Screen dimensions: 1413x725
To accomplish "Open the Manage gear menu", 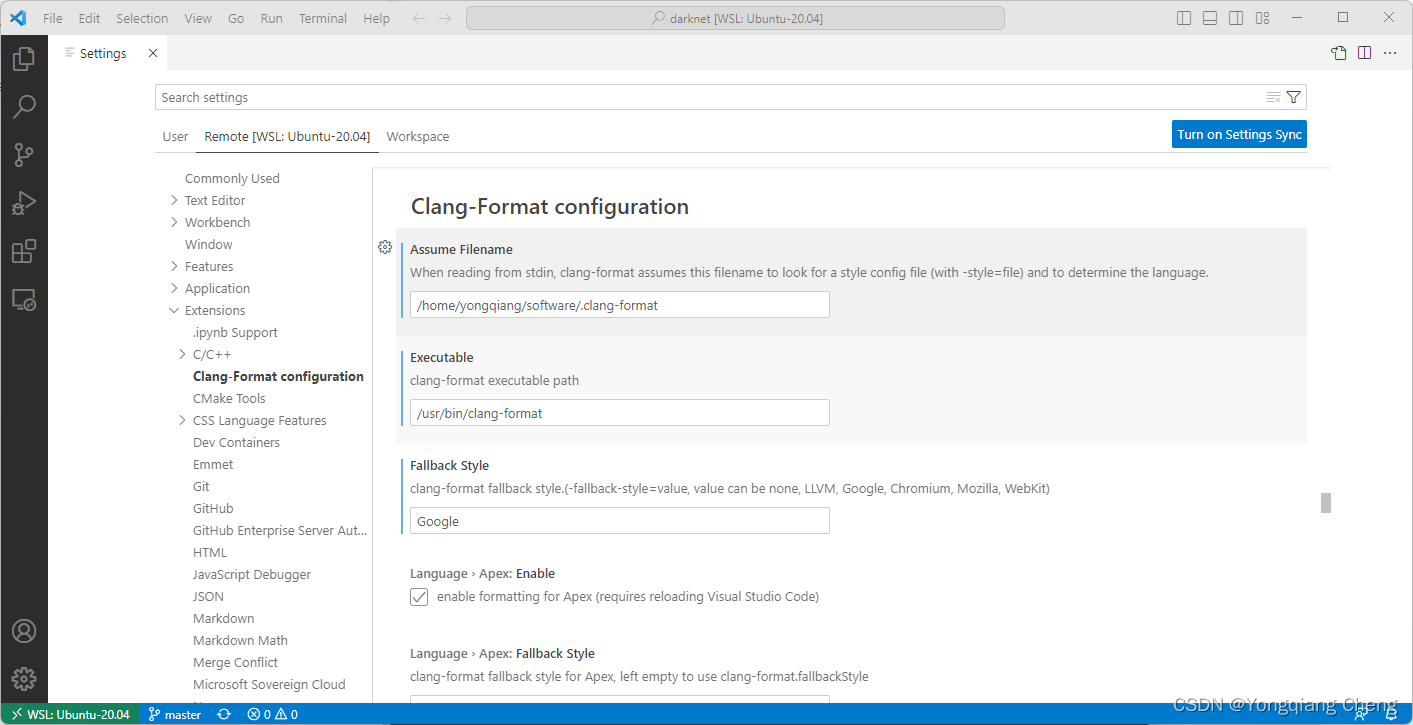I will click(x=24, y=677).
